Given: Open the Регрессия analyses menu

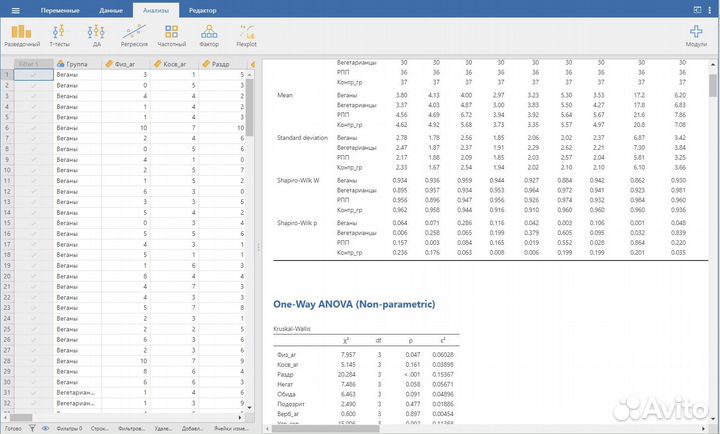Looking at the screenshot, I should click(134, 36).
